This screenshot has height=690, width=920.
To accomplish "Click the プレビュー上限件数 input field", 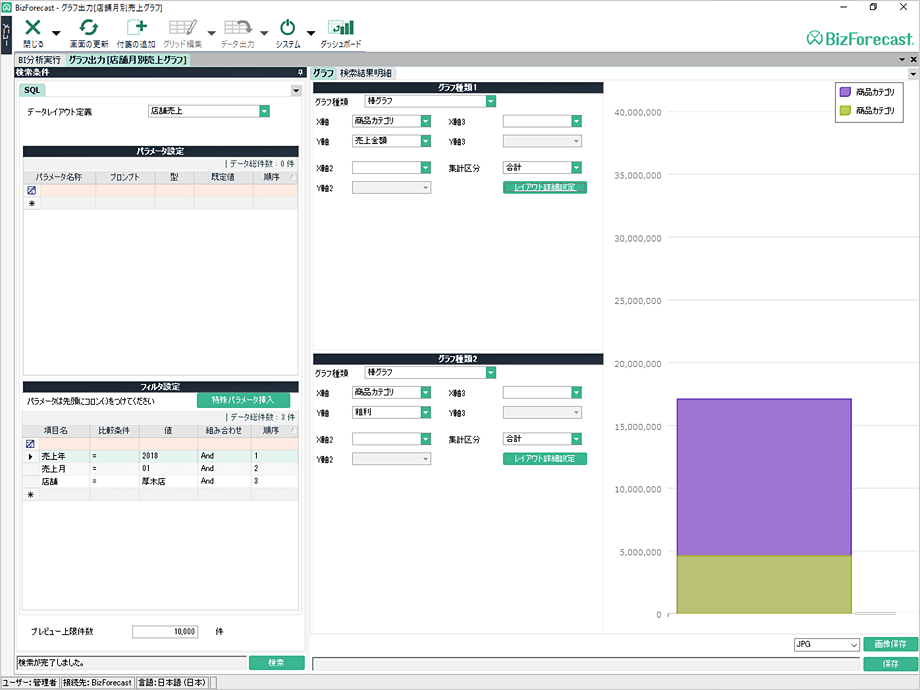I will click(x=165, y=632).
